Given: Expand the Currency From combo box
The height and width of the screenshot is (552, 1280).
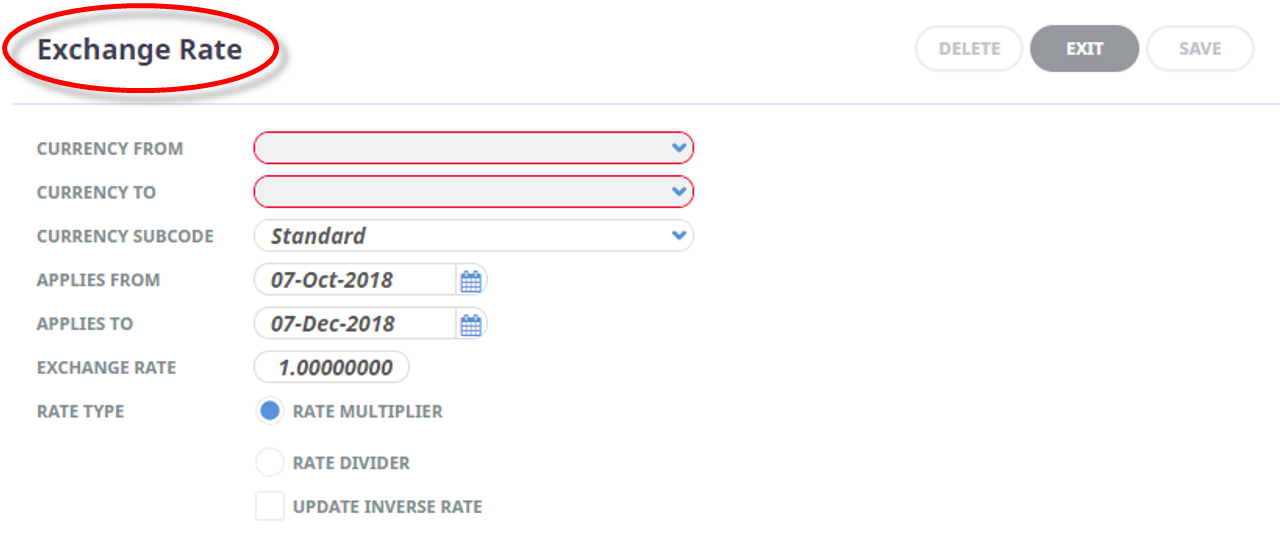Looking at the screenshot, I should click(474, 148).
